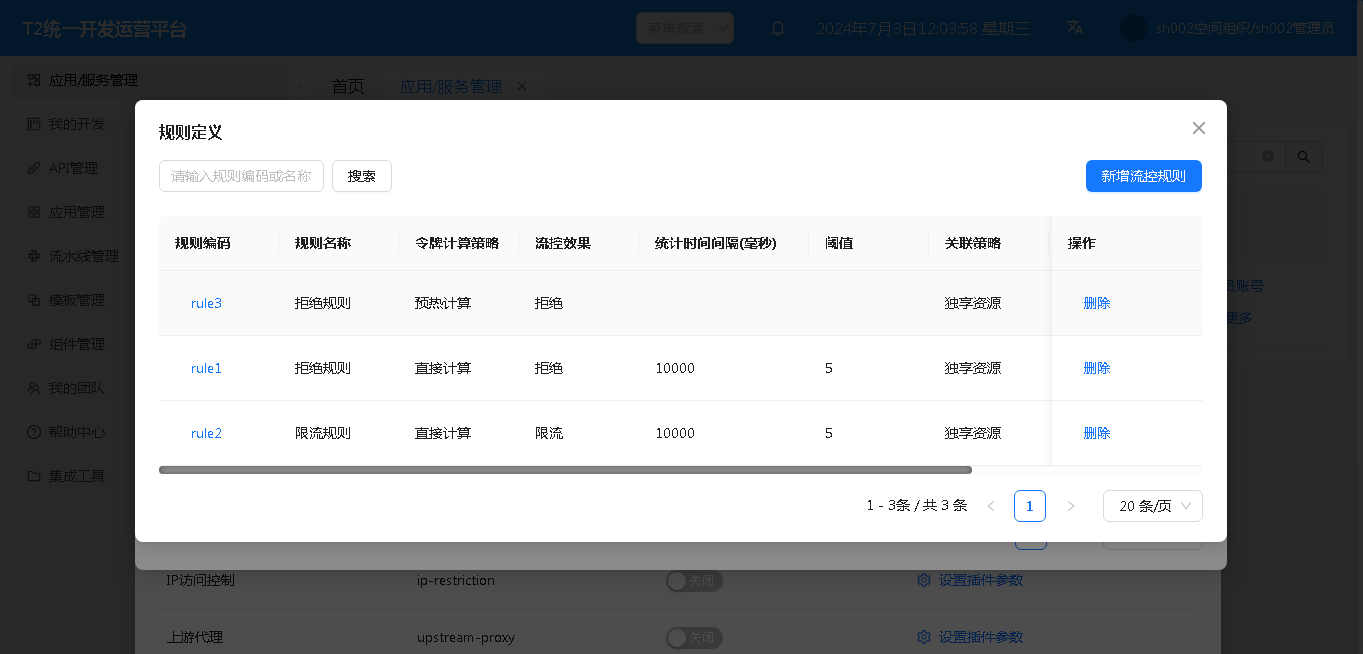This screenshot has width=1363, height=654.
Task: Click the 1 - 3条 / 共 3 条 summary text
Action: tap(917, 506)
